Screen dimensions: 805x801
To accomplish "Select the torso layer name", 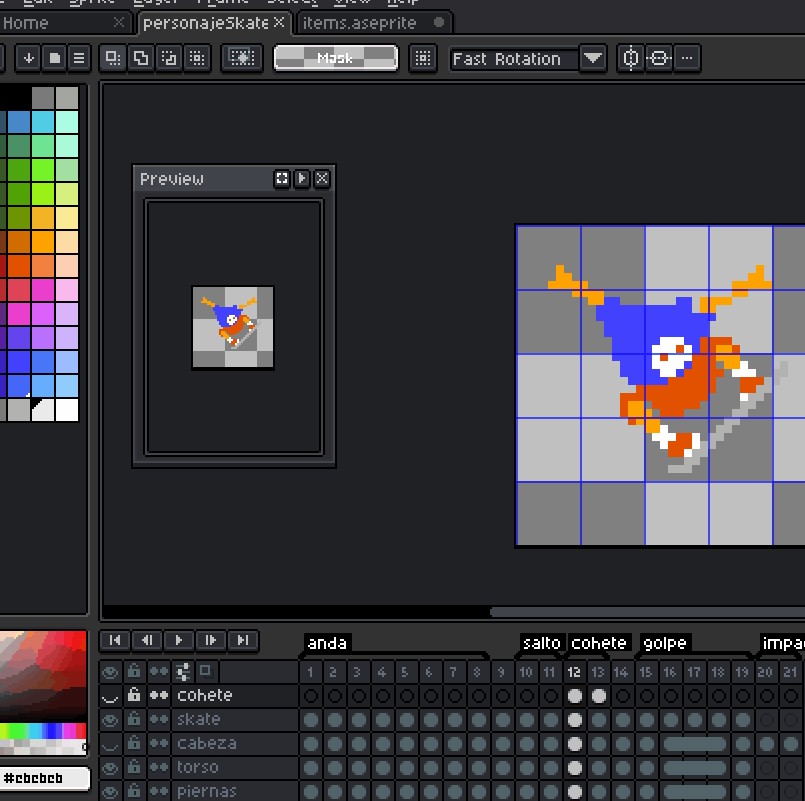I will pyautogui.click(x=198, y=768).
